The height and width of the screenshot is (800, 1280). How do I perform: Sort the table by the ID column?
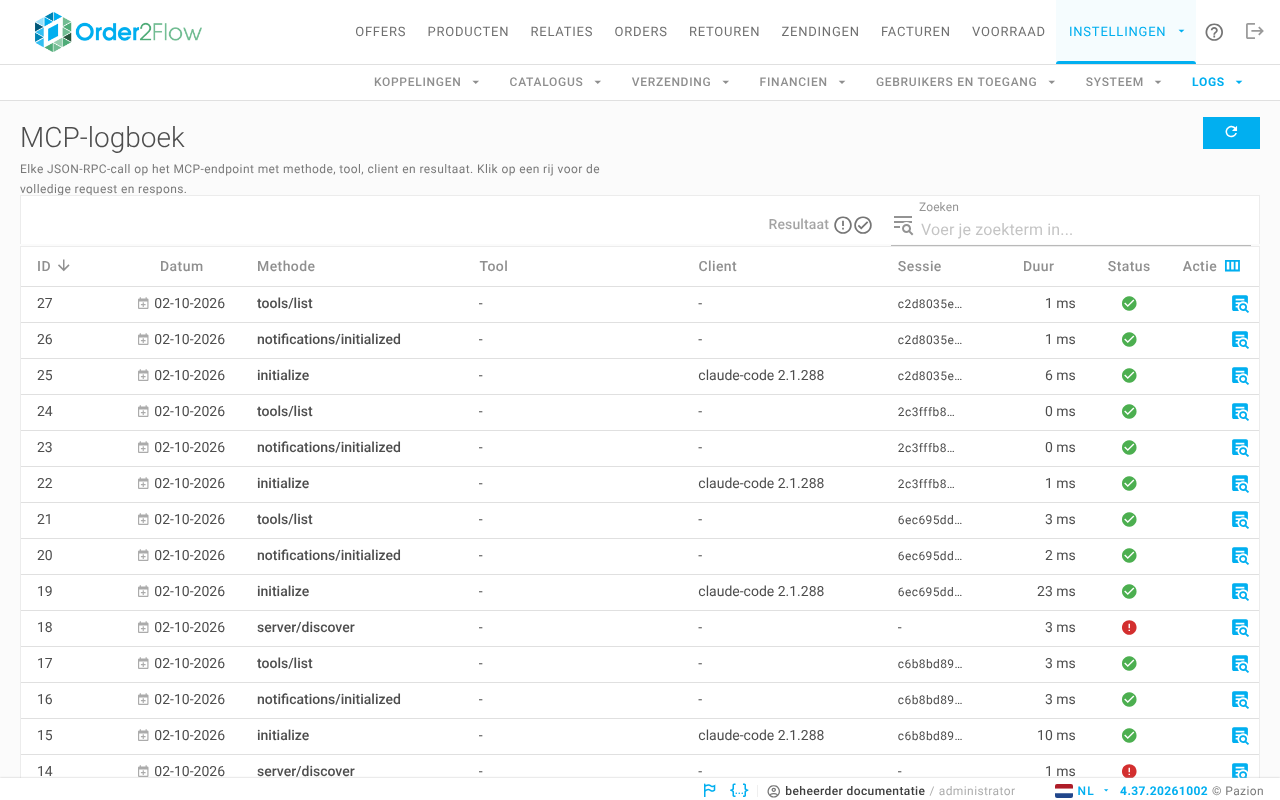(53, 266)
